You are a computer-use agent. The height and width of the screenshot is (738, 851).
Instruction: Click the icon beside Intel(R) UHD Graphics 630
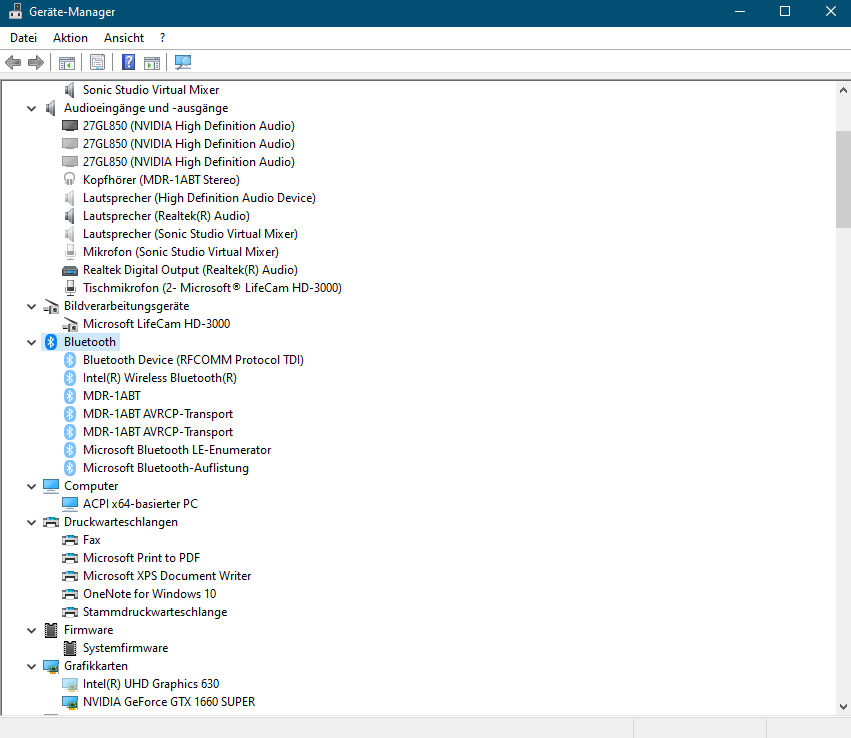[70, 684]
